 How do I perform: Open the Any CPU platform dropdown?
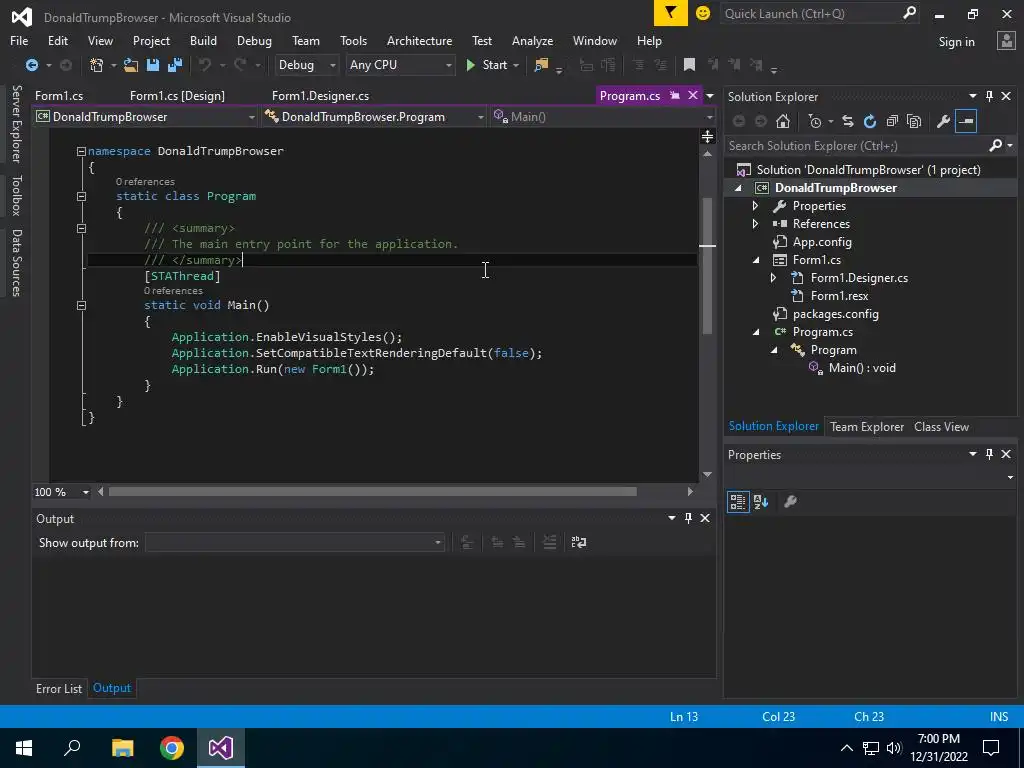point(400,65)
